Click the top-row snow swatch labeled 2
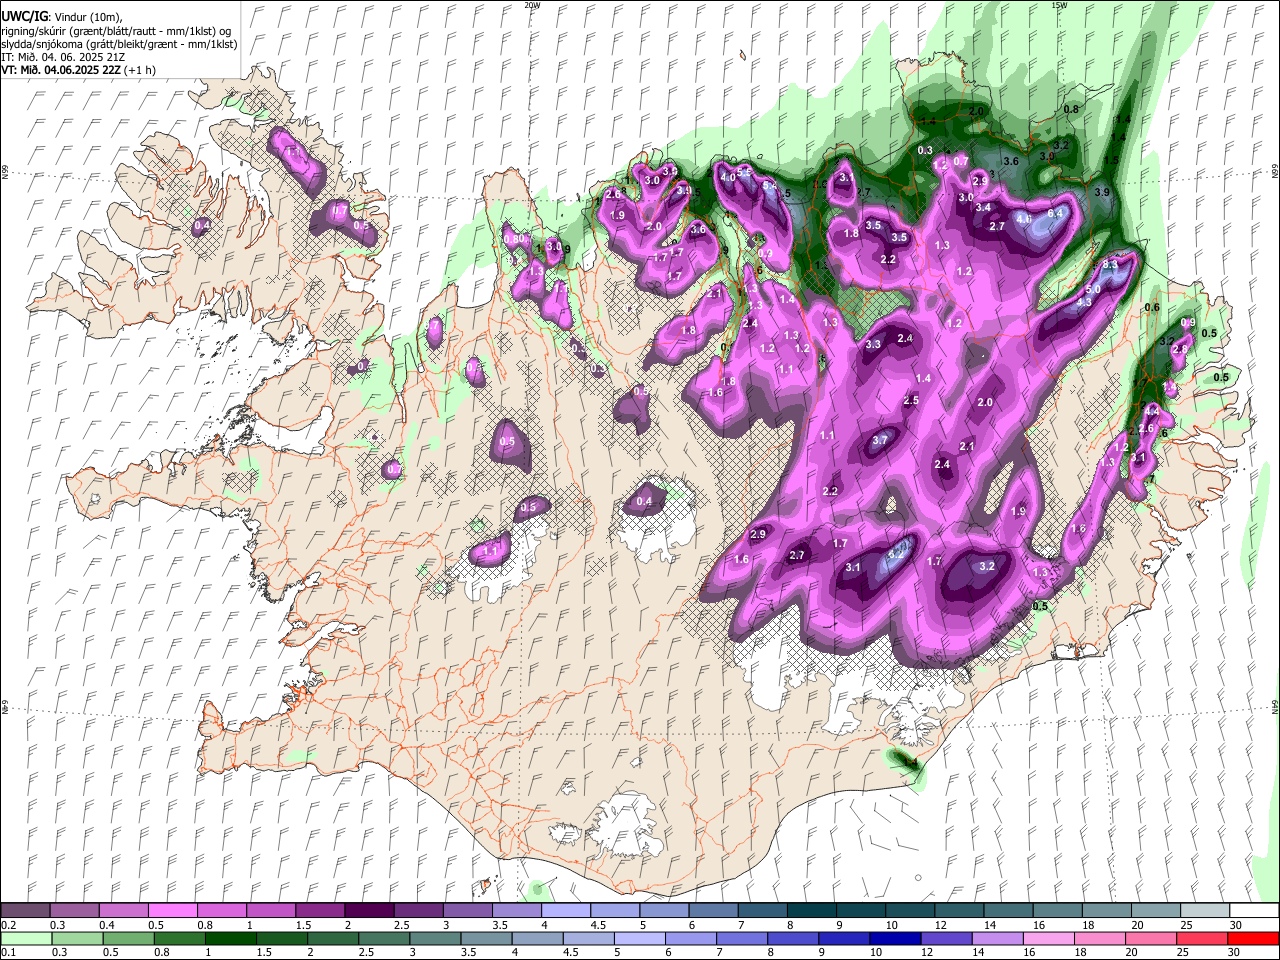Image resolution: width=1280 pixels, height=960 pixels. [x=369, y=911]
